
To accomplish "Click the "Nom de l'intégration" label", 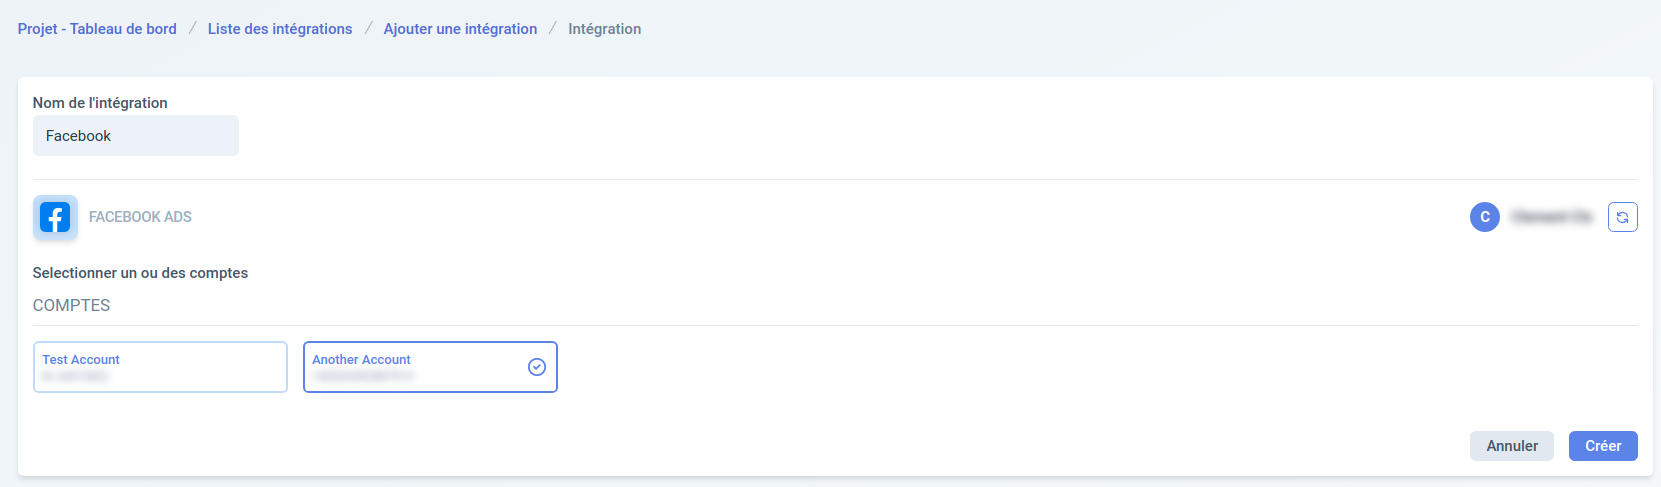I will [100, 103].
